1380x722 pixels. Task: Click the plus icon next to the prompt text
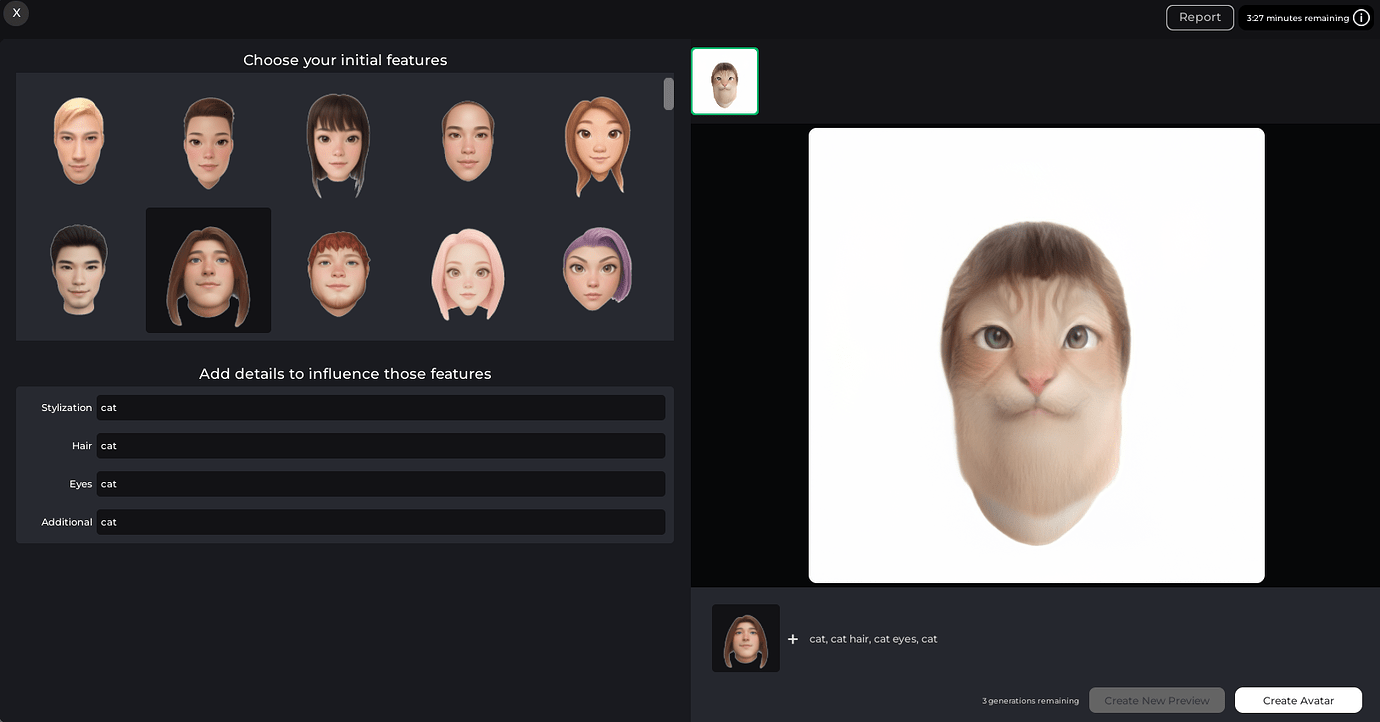(x=792, y=638)
